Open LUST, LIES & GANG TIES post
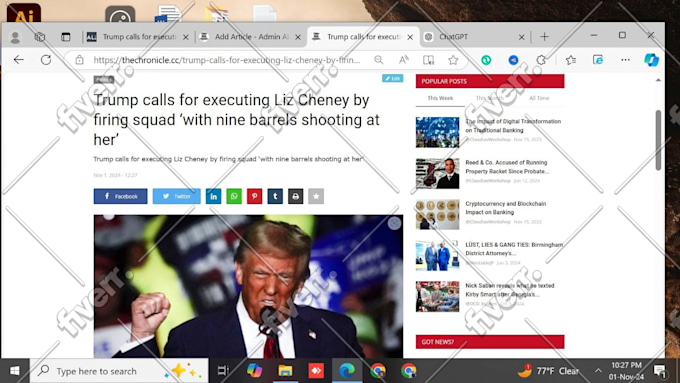The height and width of the screenshot is (383, 680). (514, 249)
